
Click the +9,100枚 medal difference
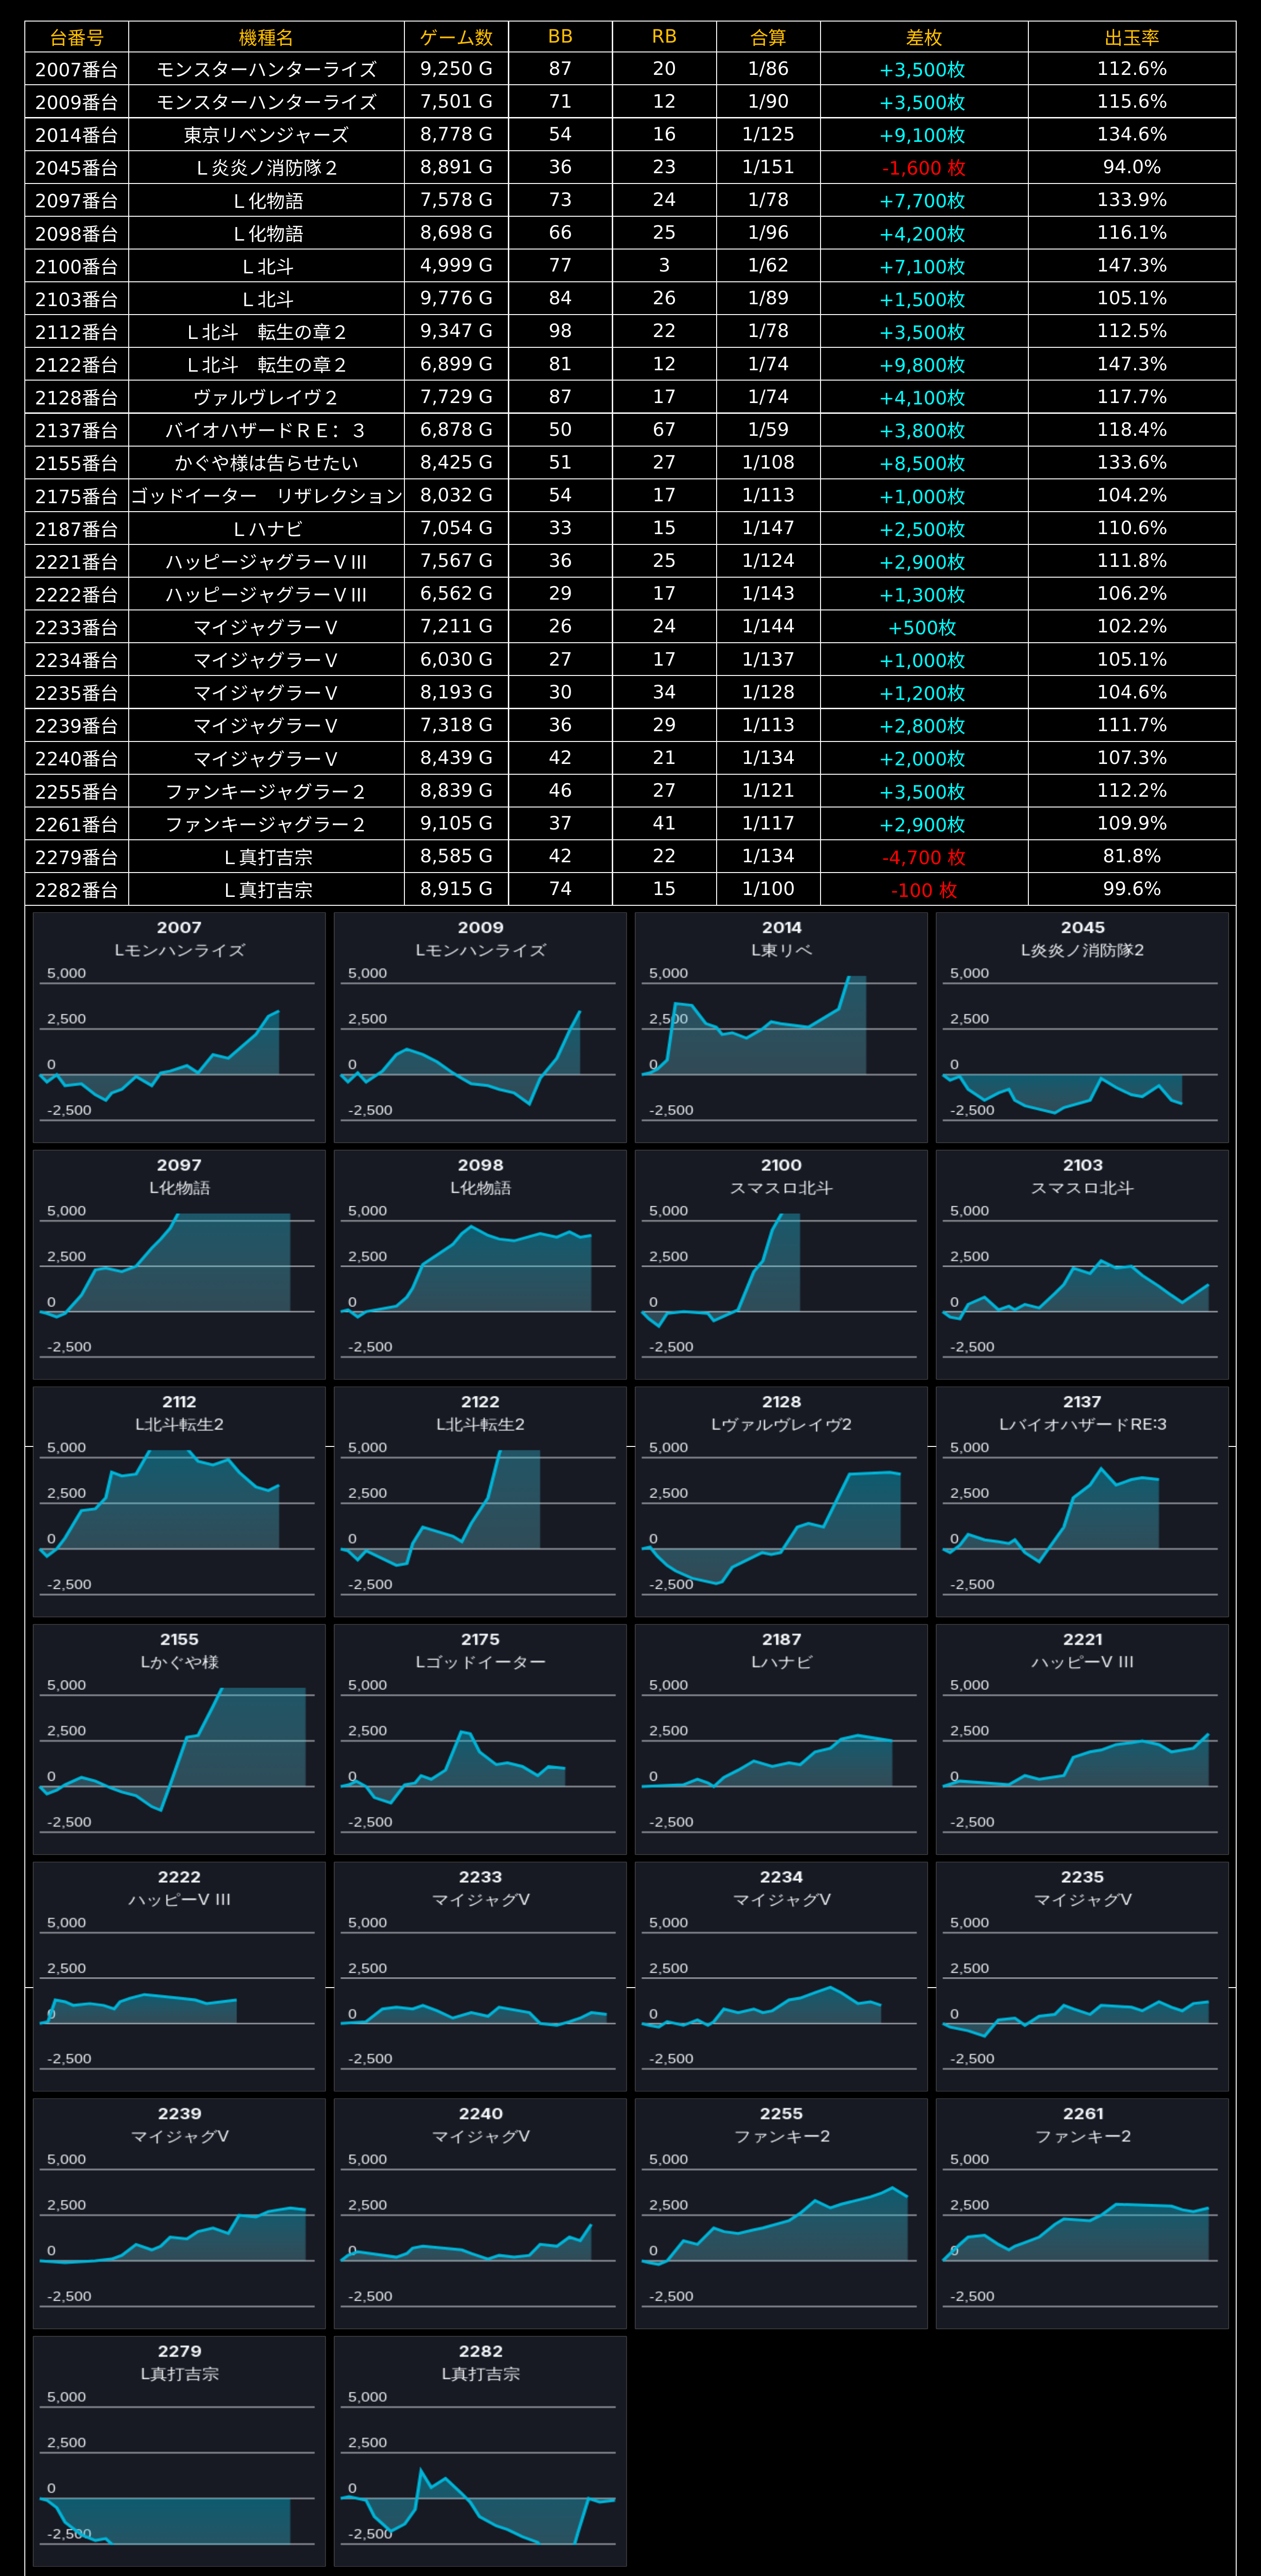pyautogui.click(x=923, y=135)
